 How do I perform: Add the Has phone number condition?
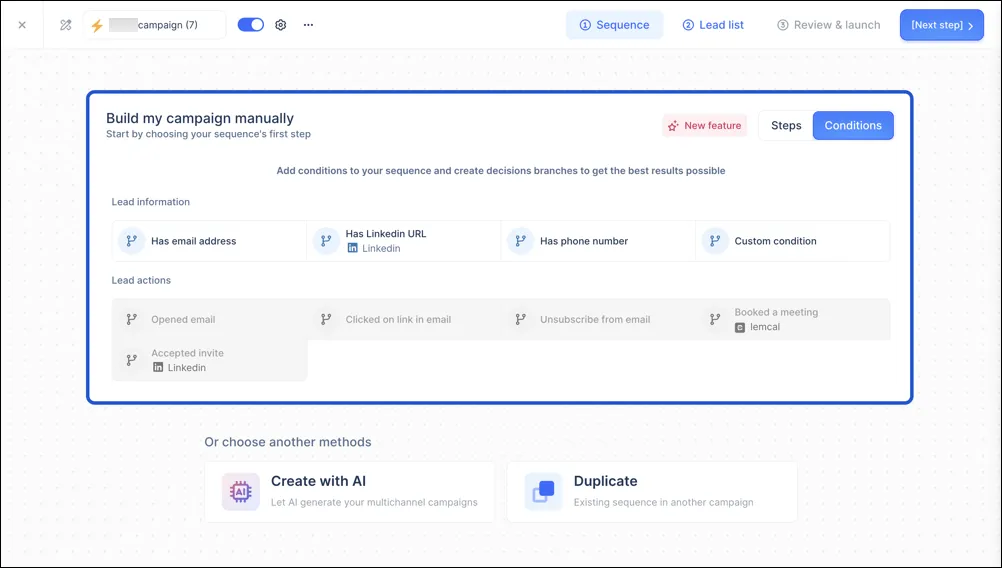point(598,241)
